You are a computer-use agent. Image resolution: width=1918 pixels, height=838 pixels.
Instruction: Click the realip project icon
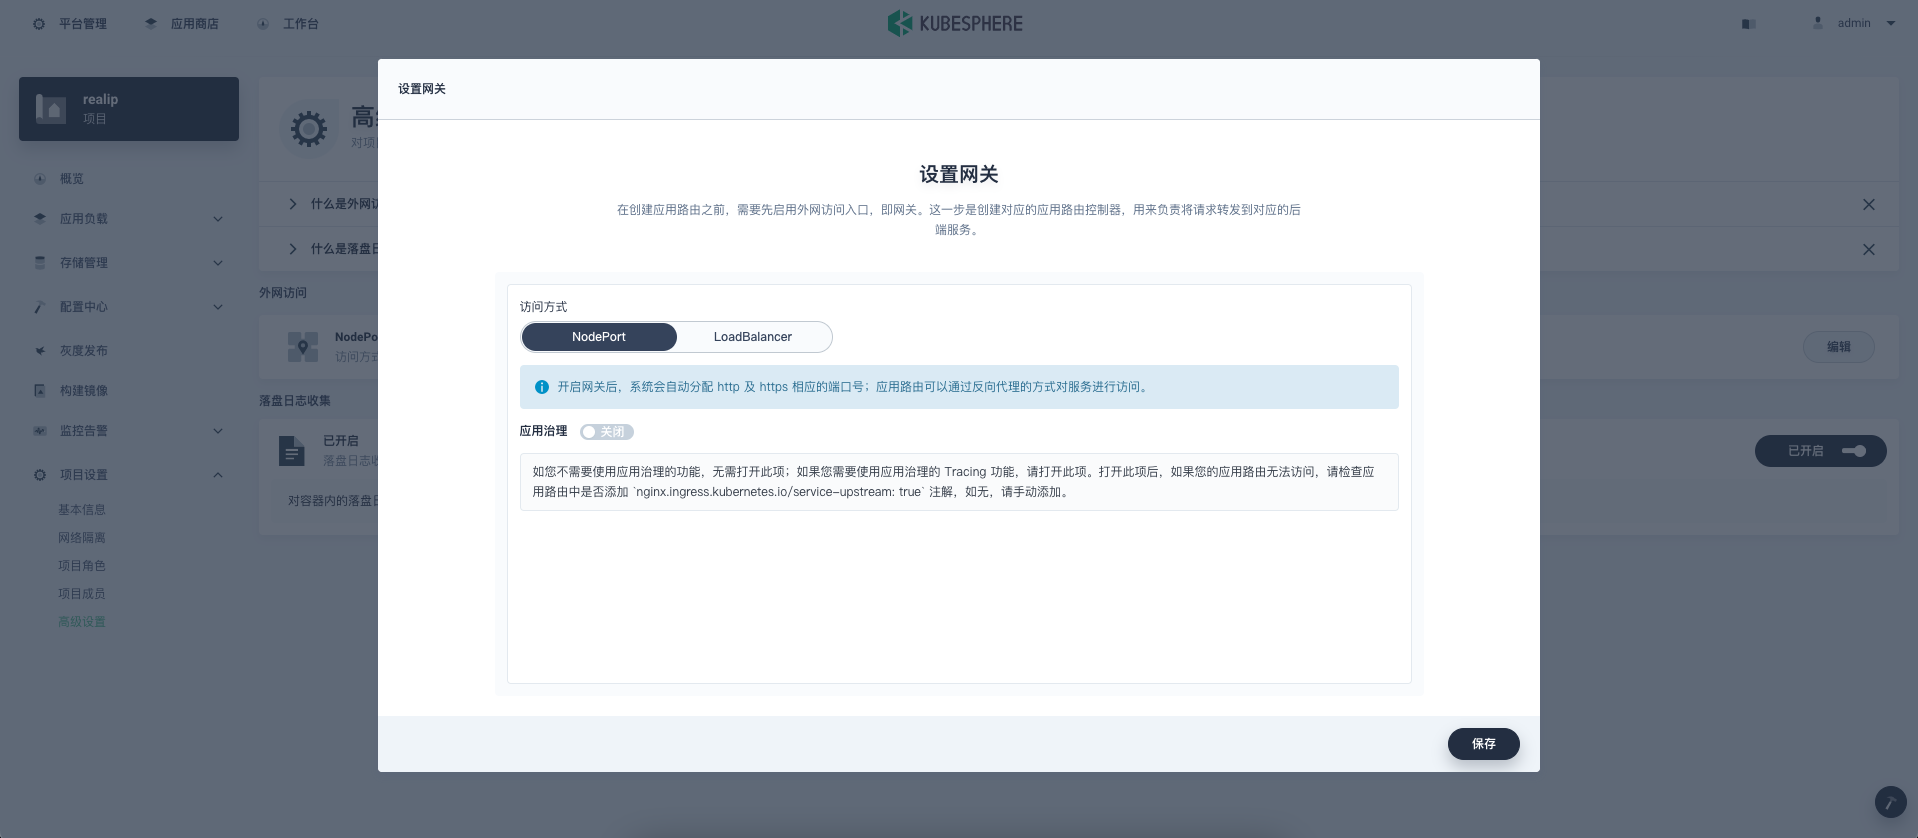click(50, 108)
